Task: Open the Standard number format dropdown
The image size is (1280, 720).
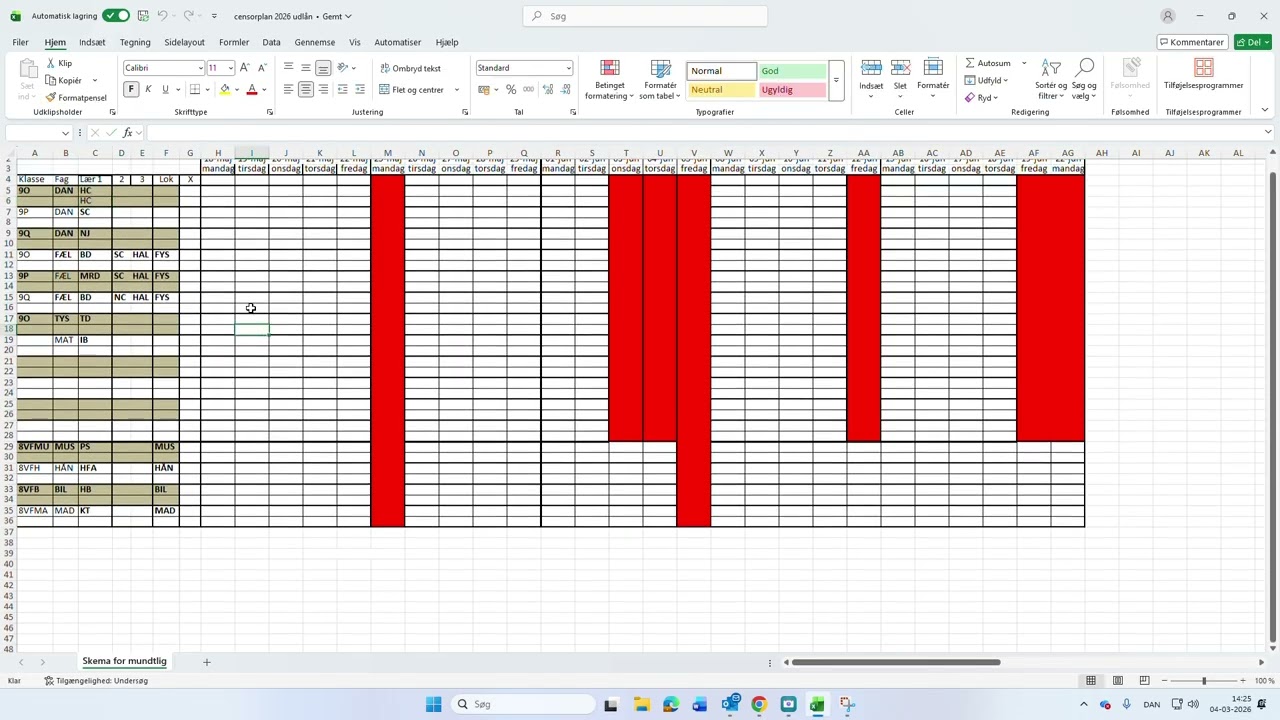Action: [568, 68]
